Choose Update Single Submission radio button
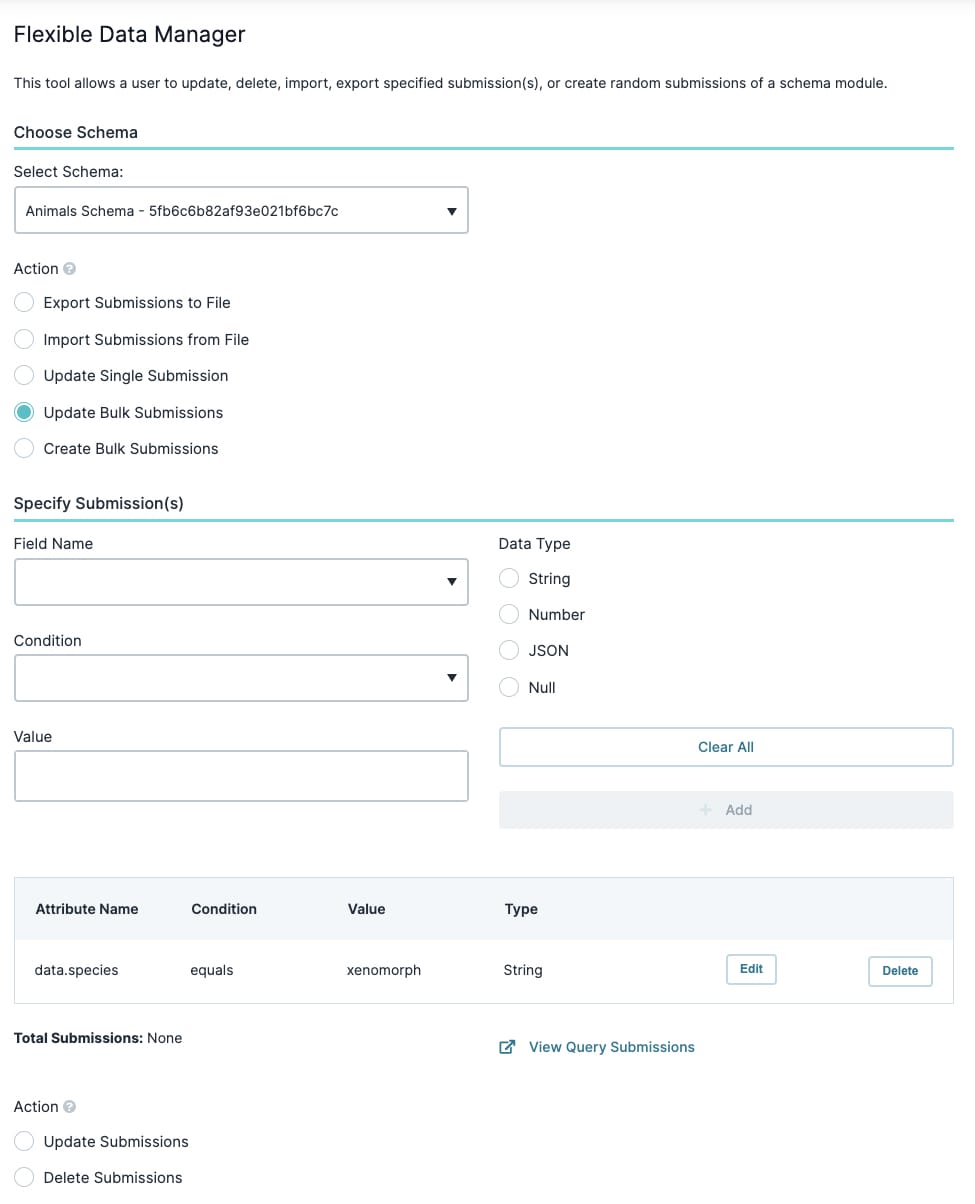Viewport: 975px width, 1204px height. [24, 376]
